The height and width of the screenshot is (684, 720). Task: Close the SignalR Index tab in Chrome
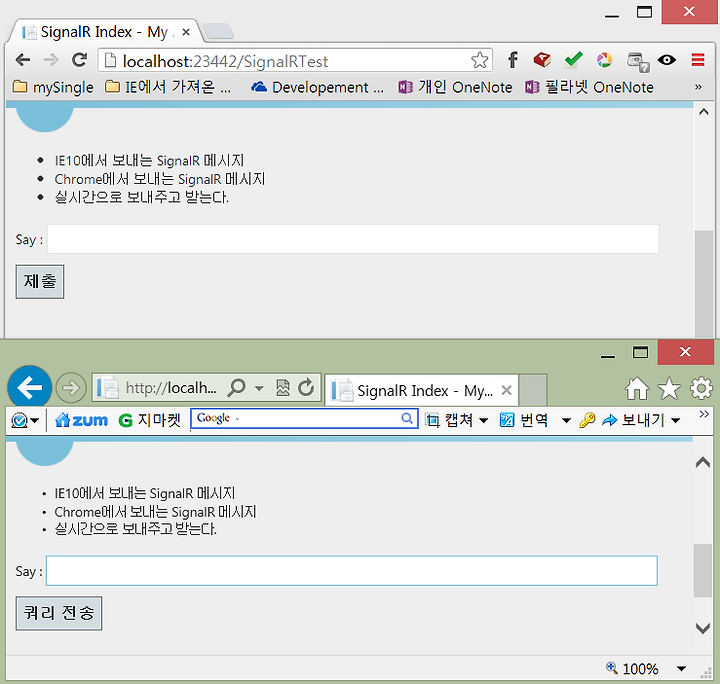pyautogui.click(x=186, y=32)
